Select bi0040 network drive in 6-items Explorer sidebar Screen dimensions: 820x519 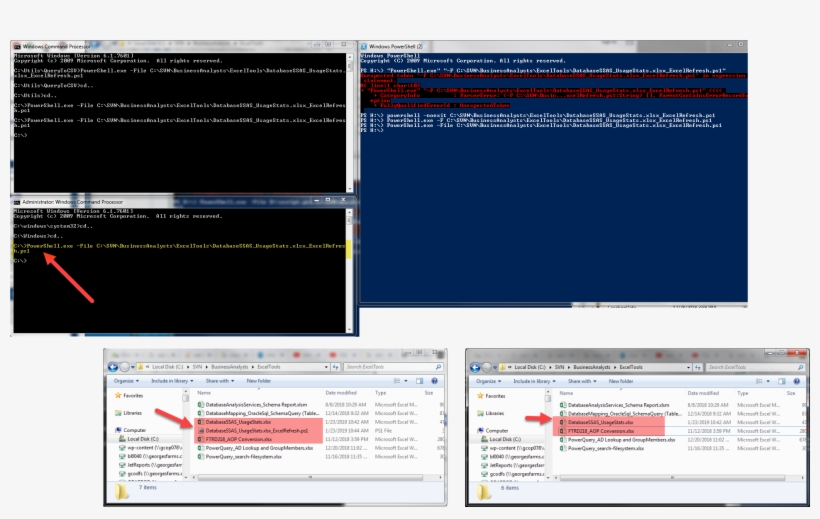click(x=513, y=457)
